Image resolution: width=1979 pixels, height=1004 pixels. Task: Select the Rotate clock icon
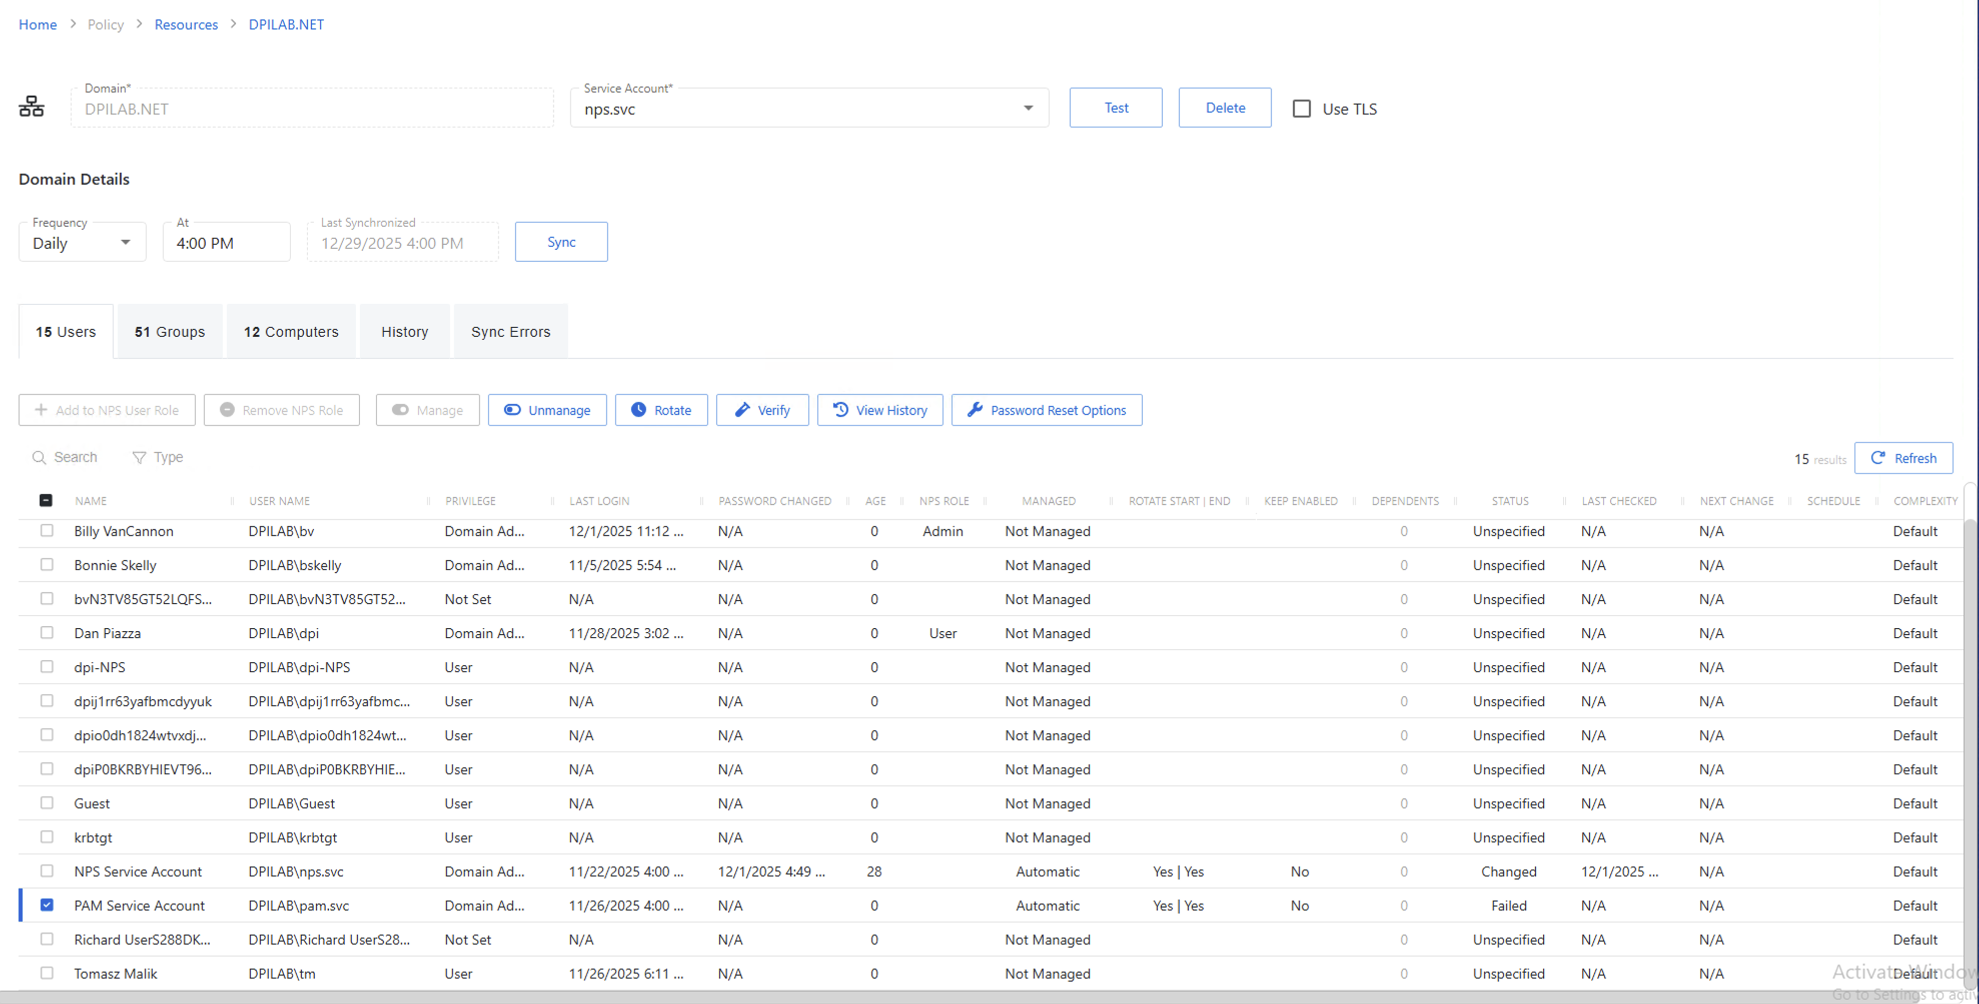(x=640, y=410)
